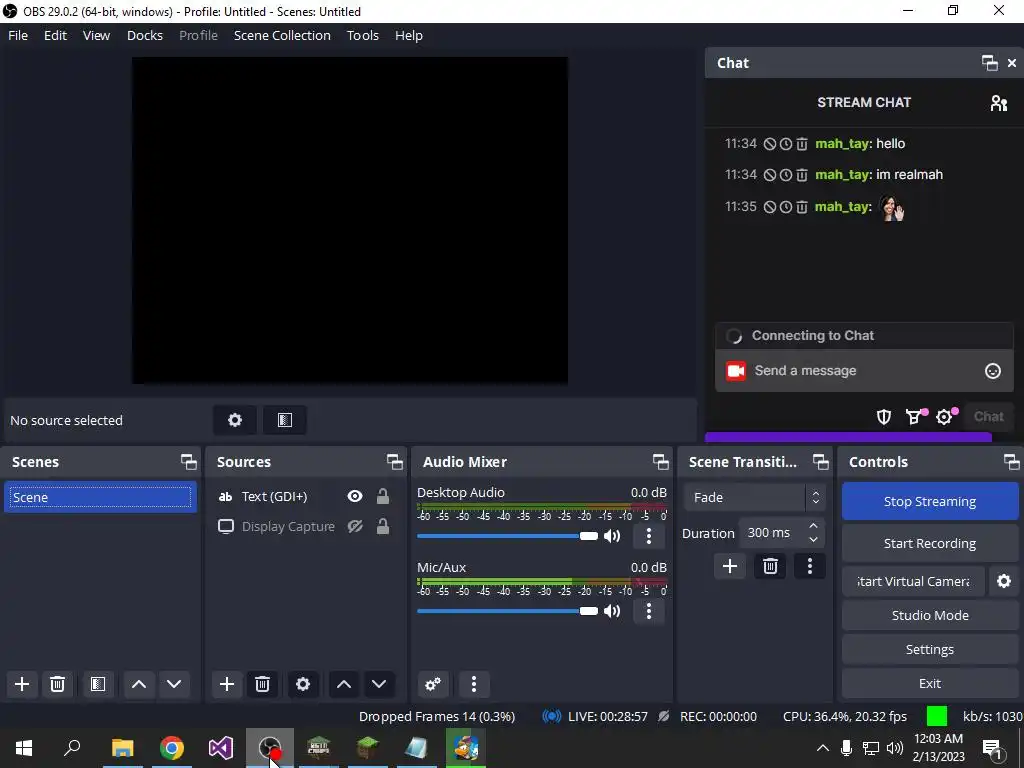Increase transition duration stepper up
The height and width of the screenshot is (768, 1024).
tap(813, 526)
